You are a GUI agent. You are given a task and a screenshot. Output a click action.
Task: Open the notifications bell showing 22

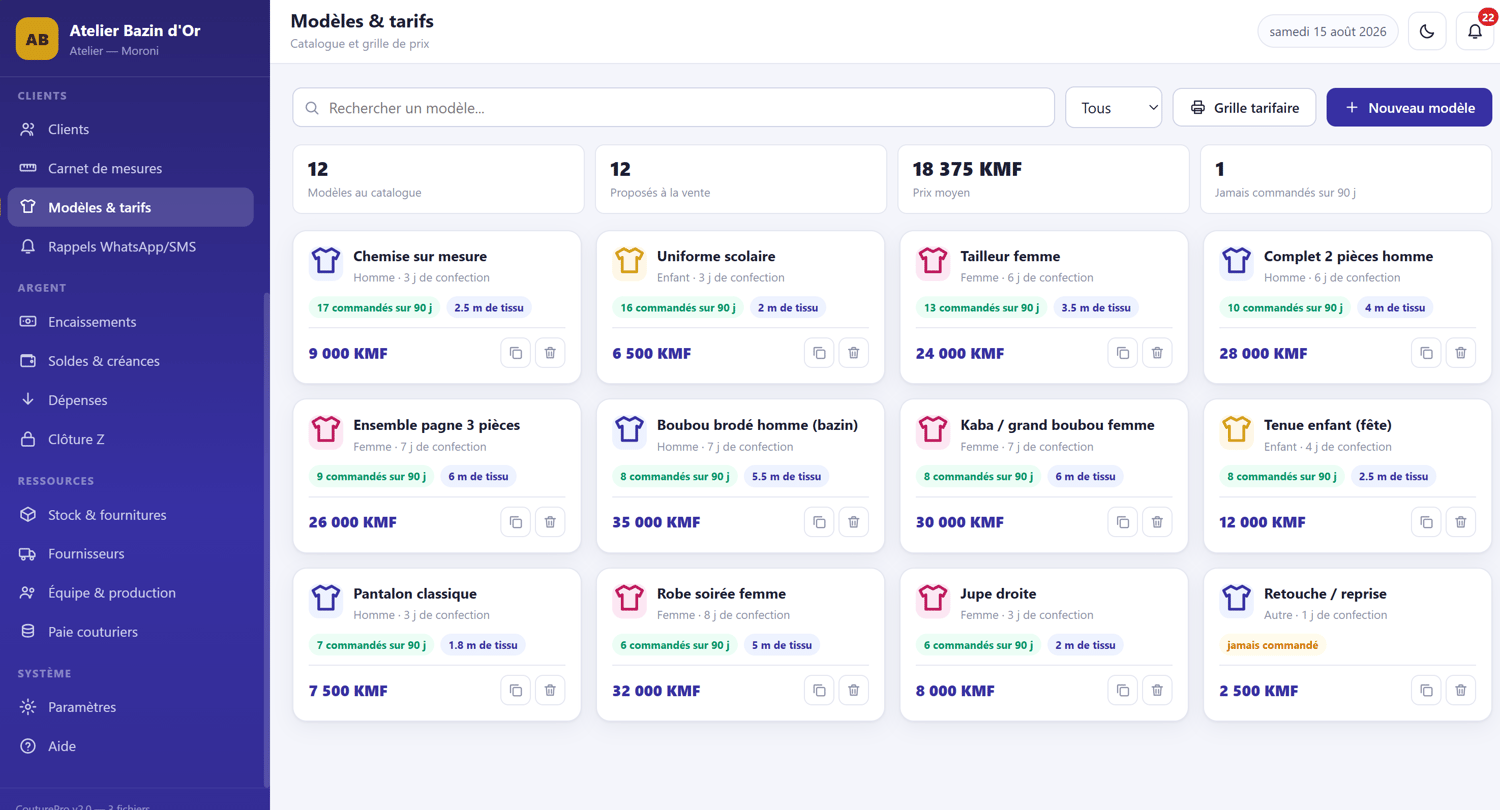point(1474,31)
